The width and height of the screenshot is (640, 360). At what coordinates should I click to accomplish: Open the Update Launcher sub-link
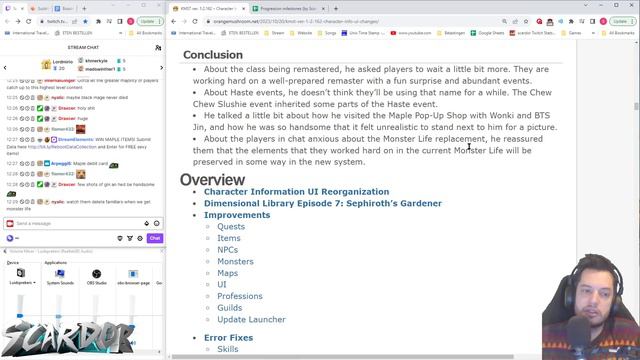(x=251, y=320)
